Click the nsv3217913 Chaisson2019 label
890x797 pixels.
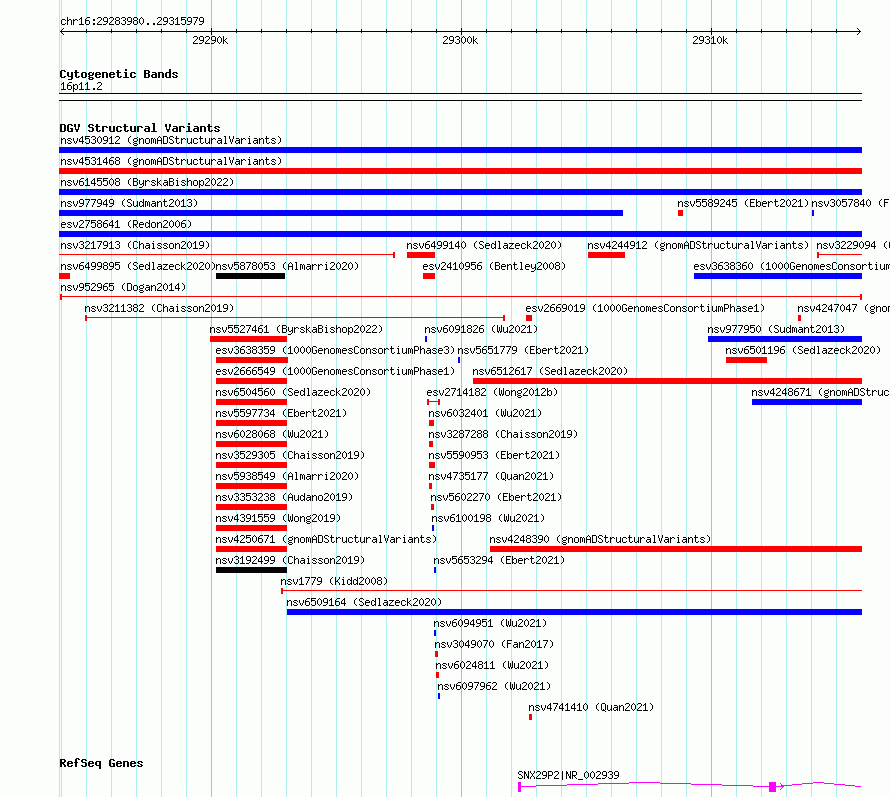coord(135,245)
